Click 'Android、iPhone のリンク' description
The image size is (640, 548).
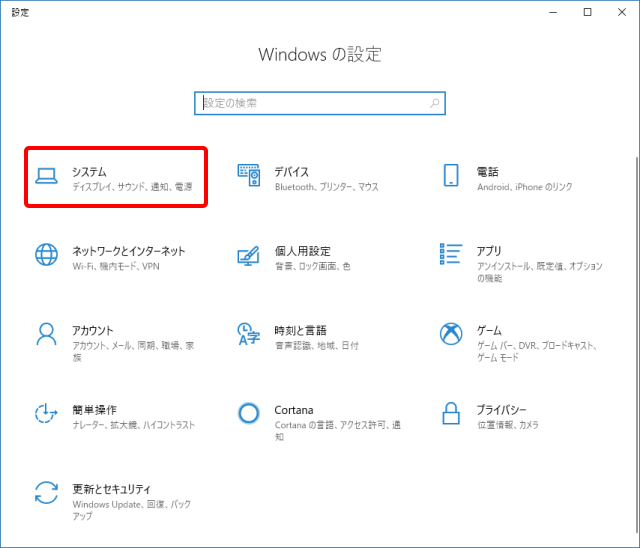(524, 187)
